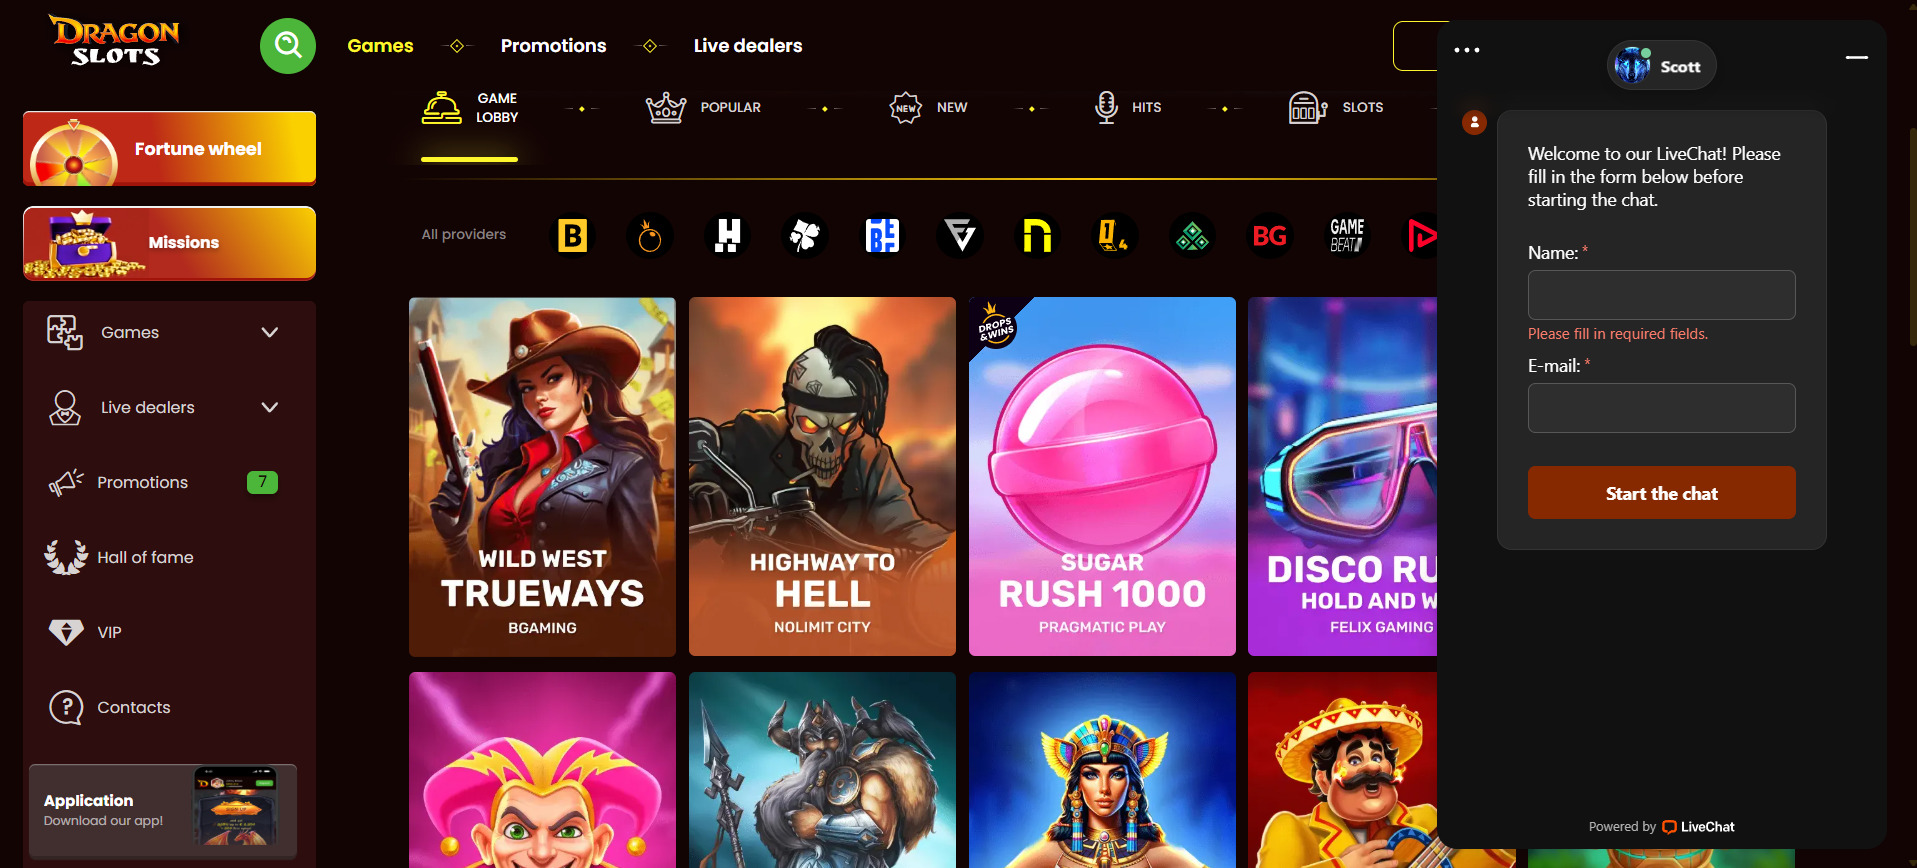This screenshot has width=1917, height=868.
Task: Filter by white V triangle provider icon
Action: point(960,236)
